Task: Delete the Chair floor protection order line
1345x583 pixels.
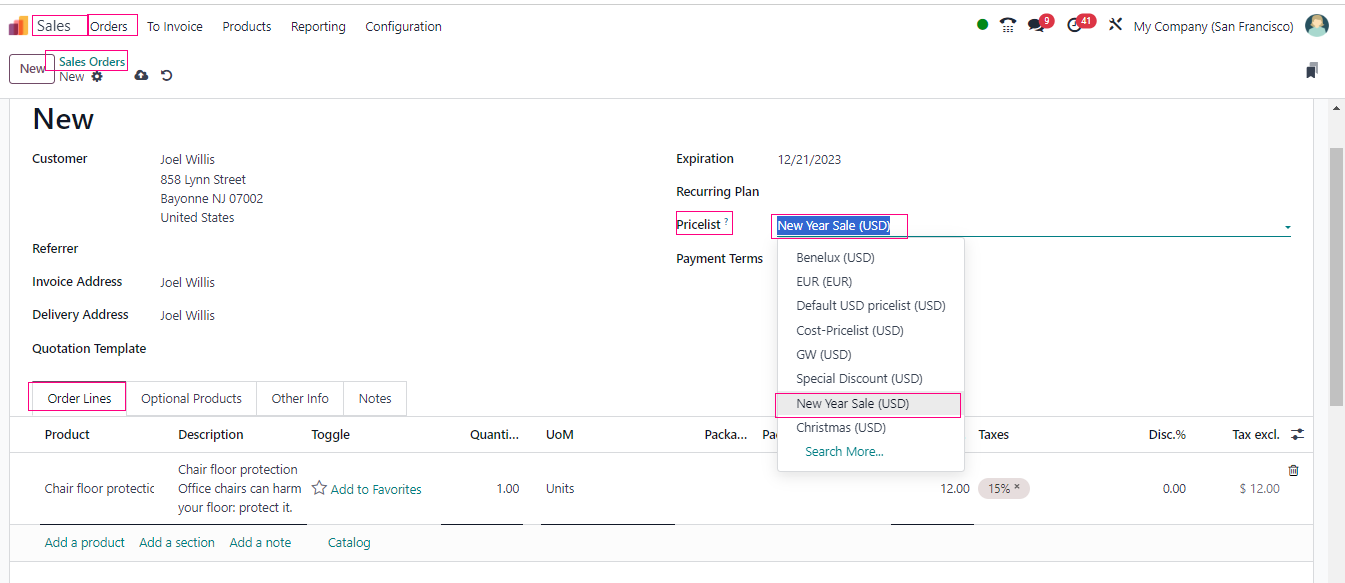Action: tap(1293, 470)
